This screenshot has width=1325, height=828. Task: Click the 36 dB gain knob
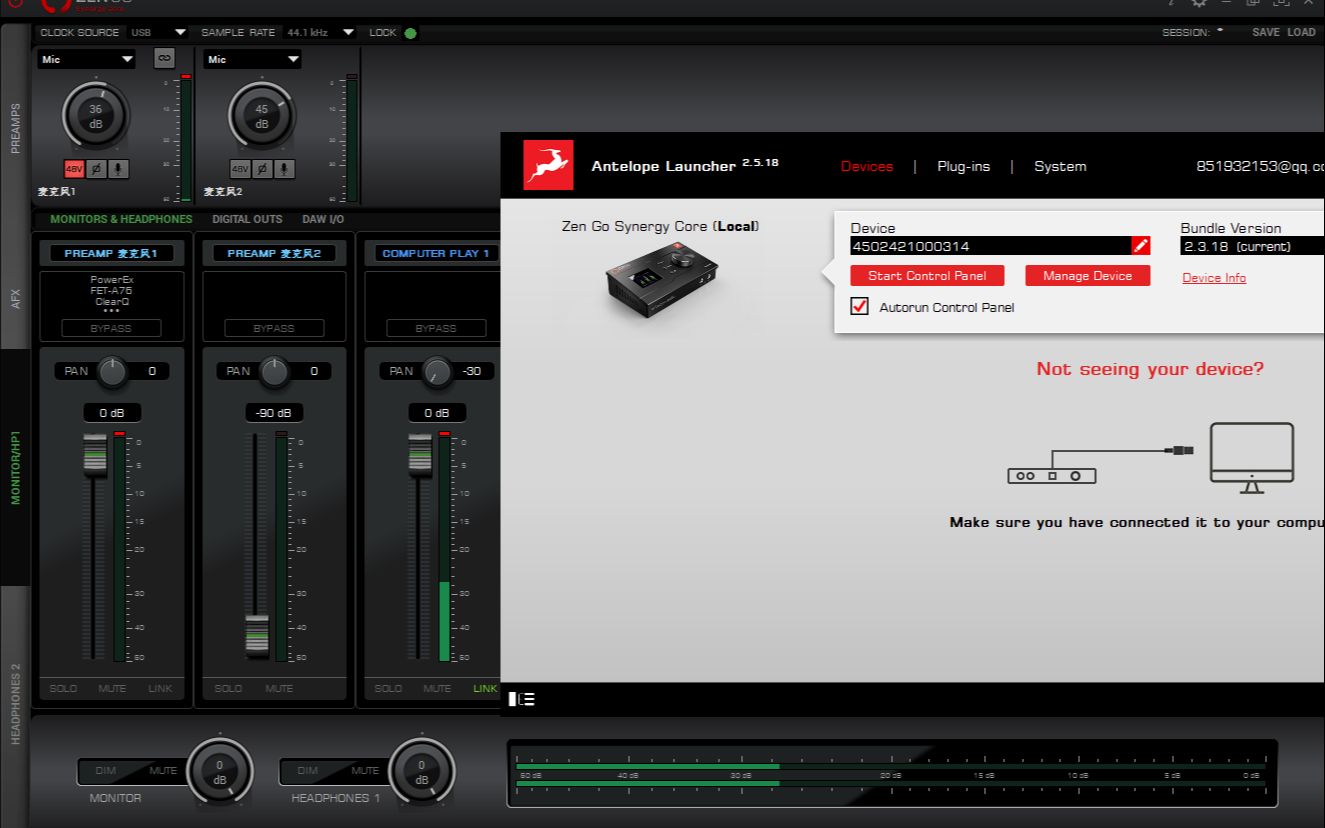(96, 116)
